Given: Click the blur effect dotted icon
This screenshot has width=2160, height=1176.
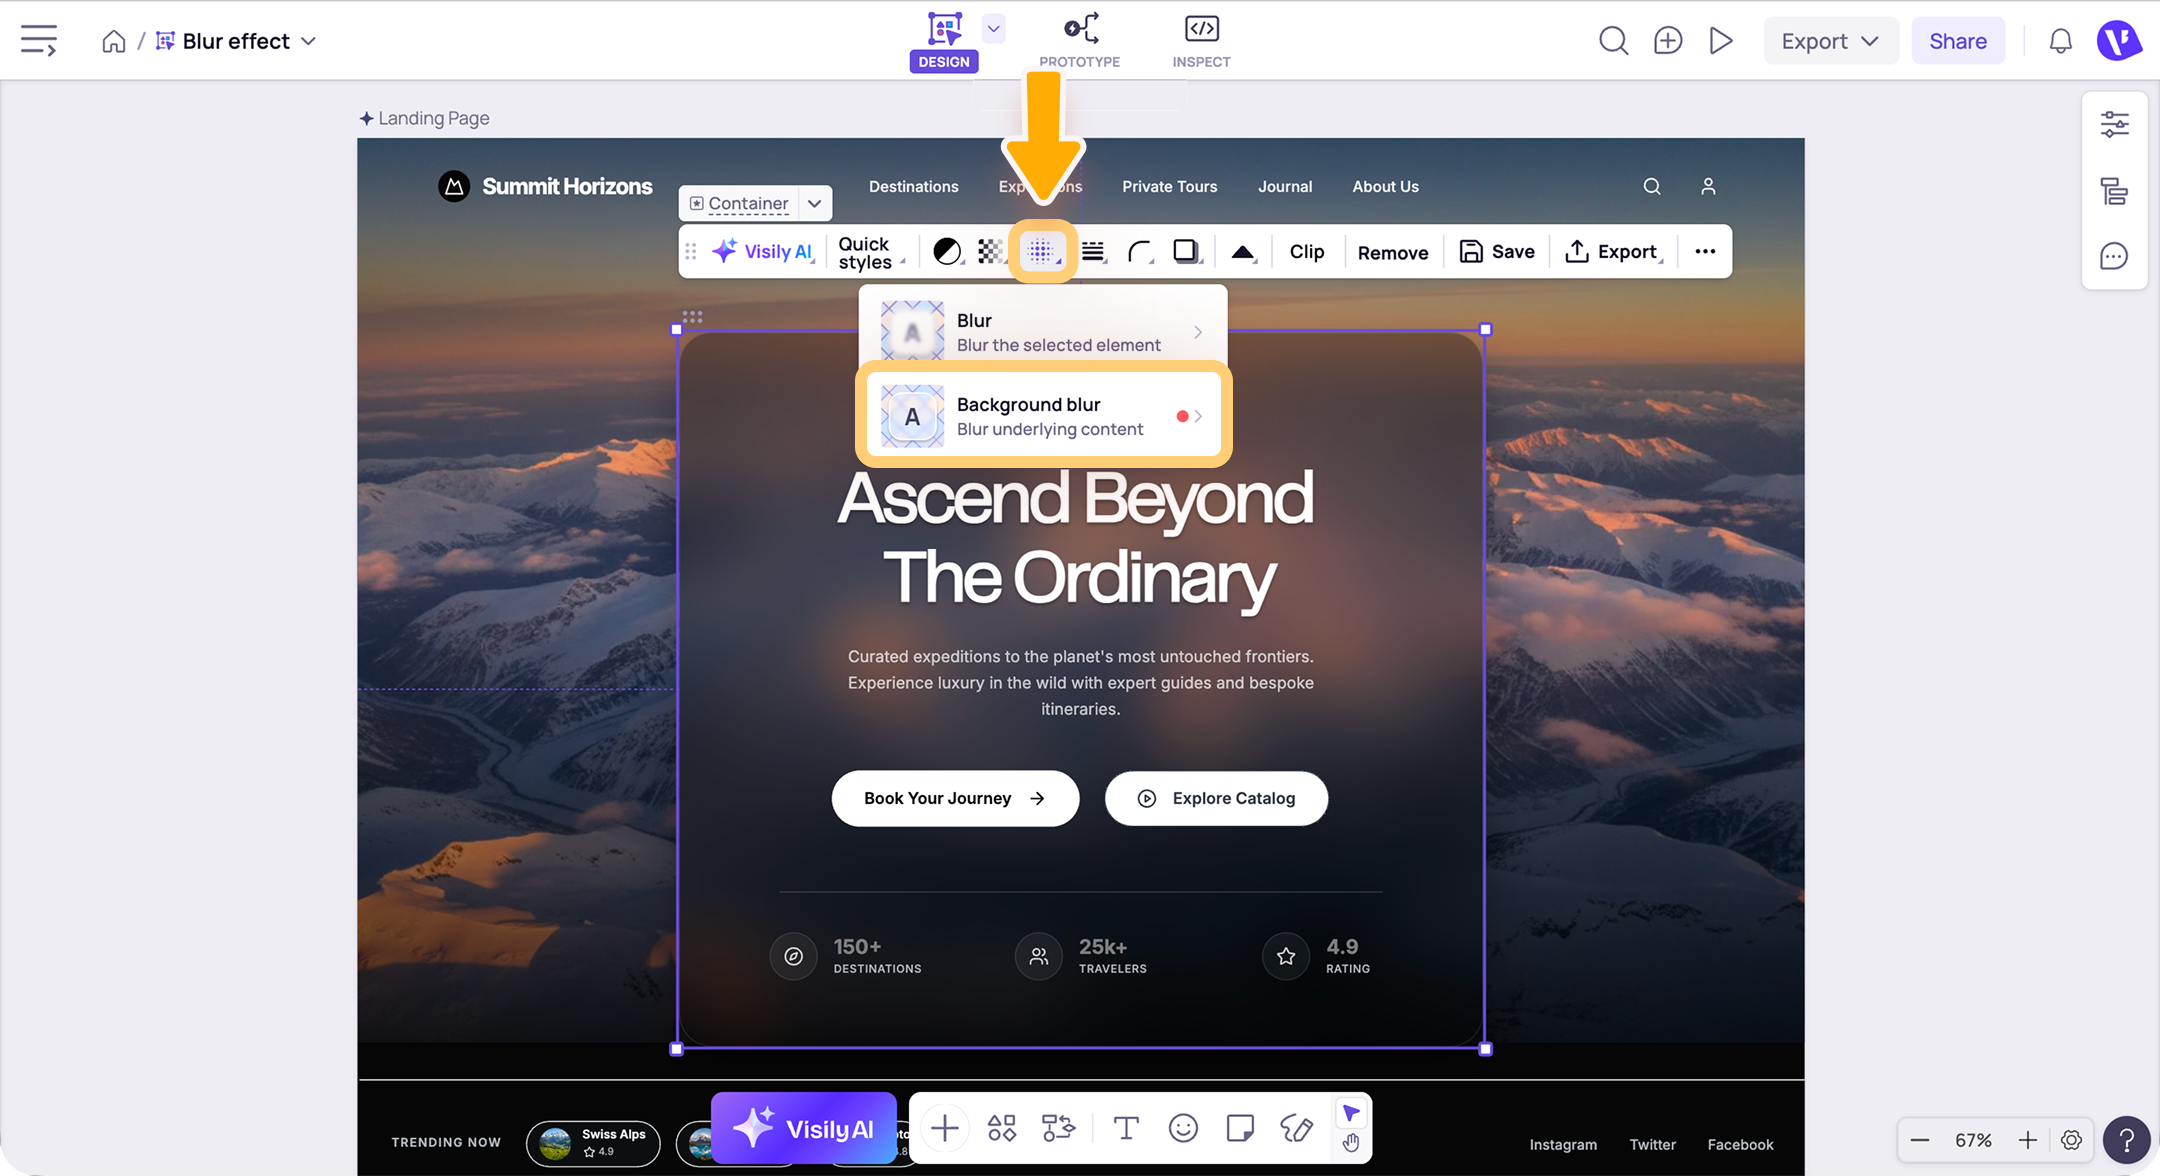Looking at the screenshot, I should [1042, 251].
